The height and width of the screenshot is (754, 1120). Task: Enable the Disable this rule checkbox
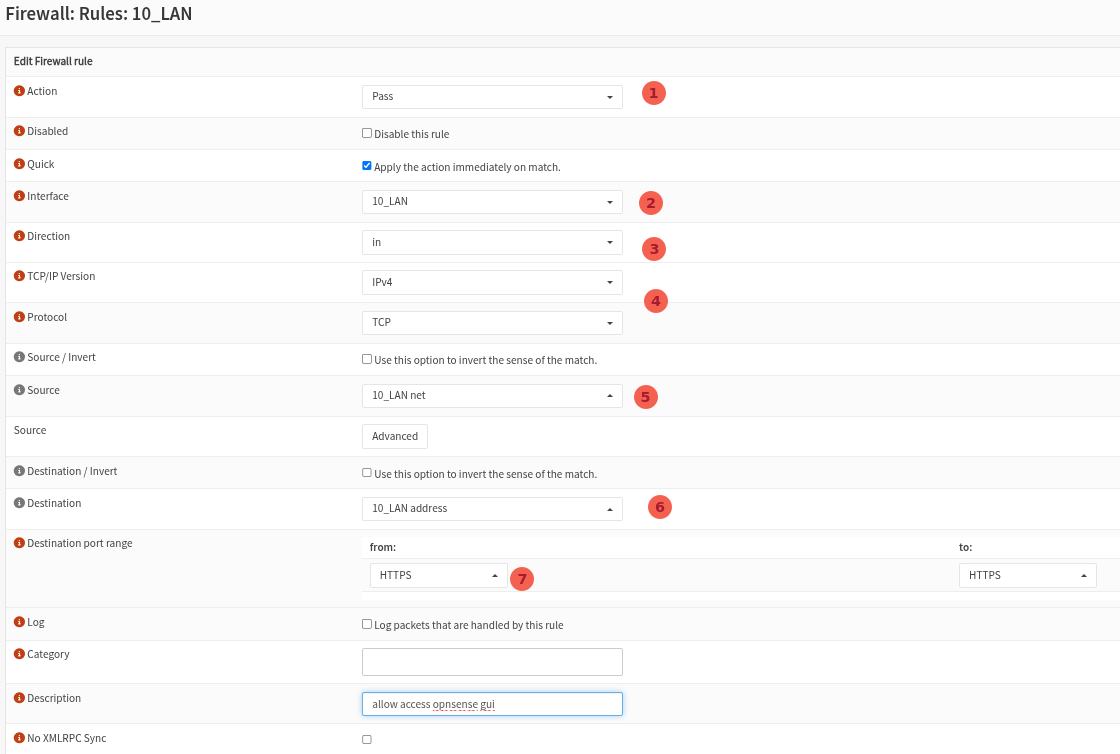367,132
